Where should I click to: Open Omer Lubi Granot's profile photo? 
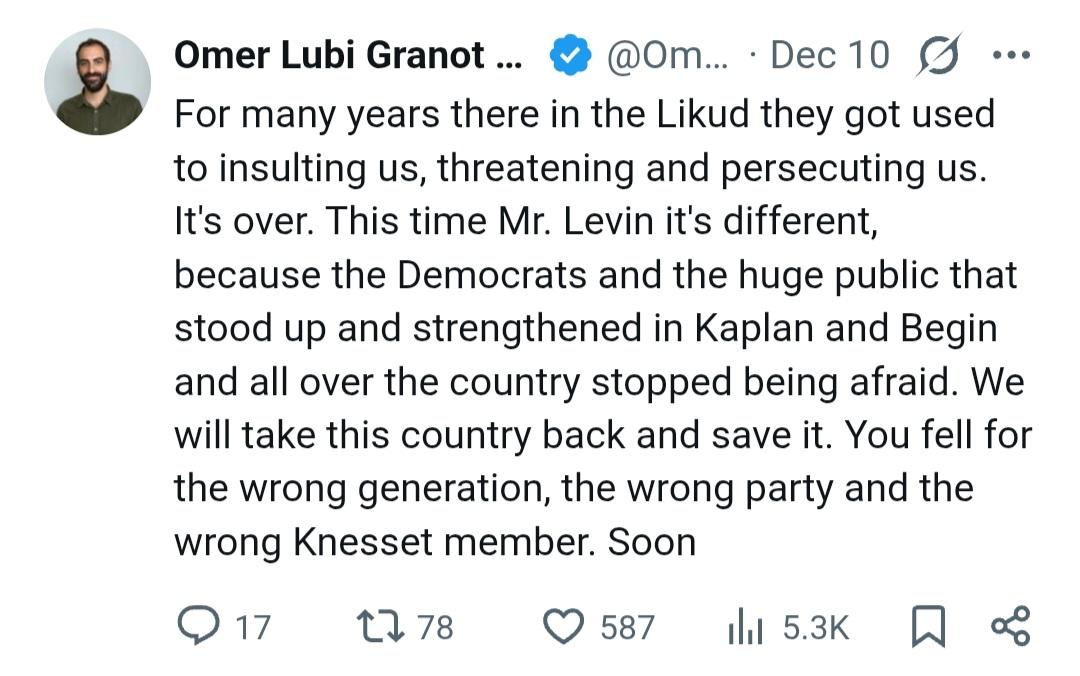[98, 82]
